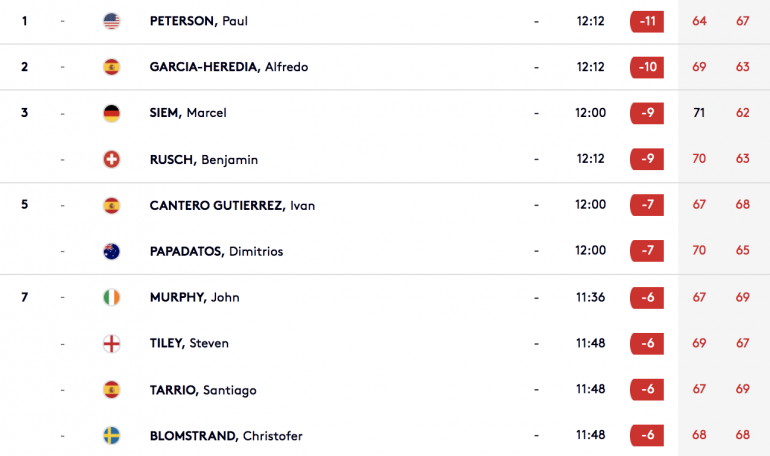
Task: Click Murphy's -6 score badge
Action: (647, 297)
